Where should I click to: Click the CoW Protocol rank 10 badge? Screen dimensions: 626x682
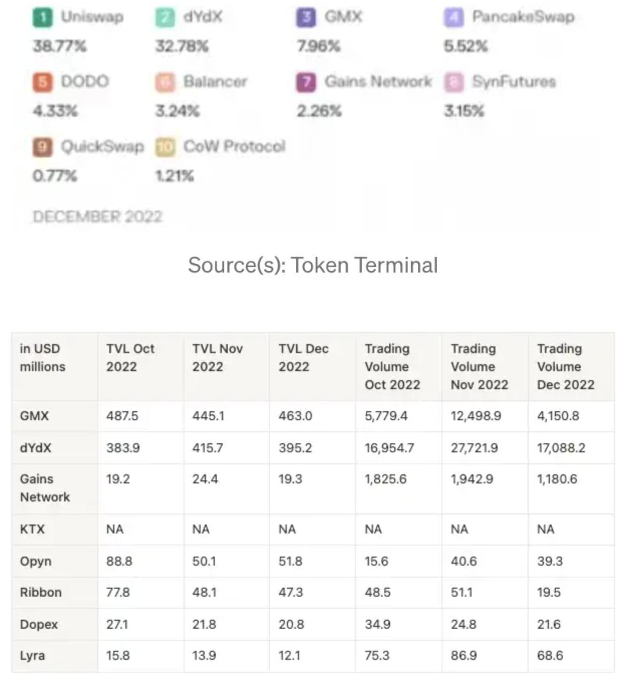tap(165, 147)
